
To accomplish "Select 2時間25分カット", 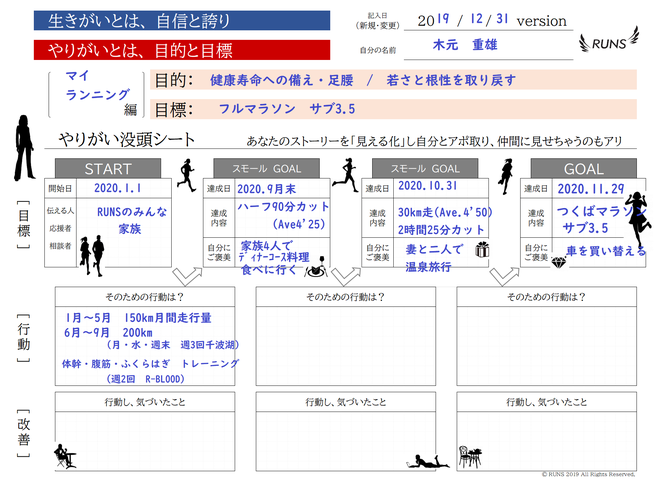I will [x=441, y=229].
